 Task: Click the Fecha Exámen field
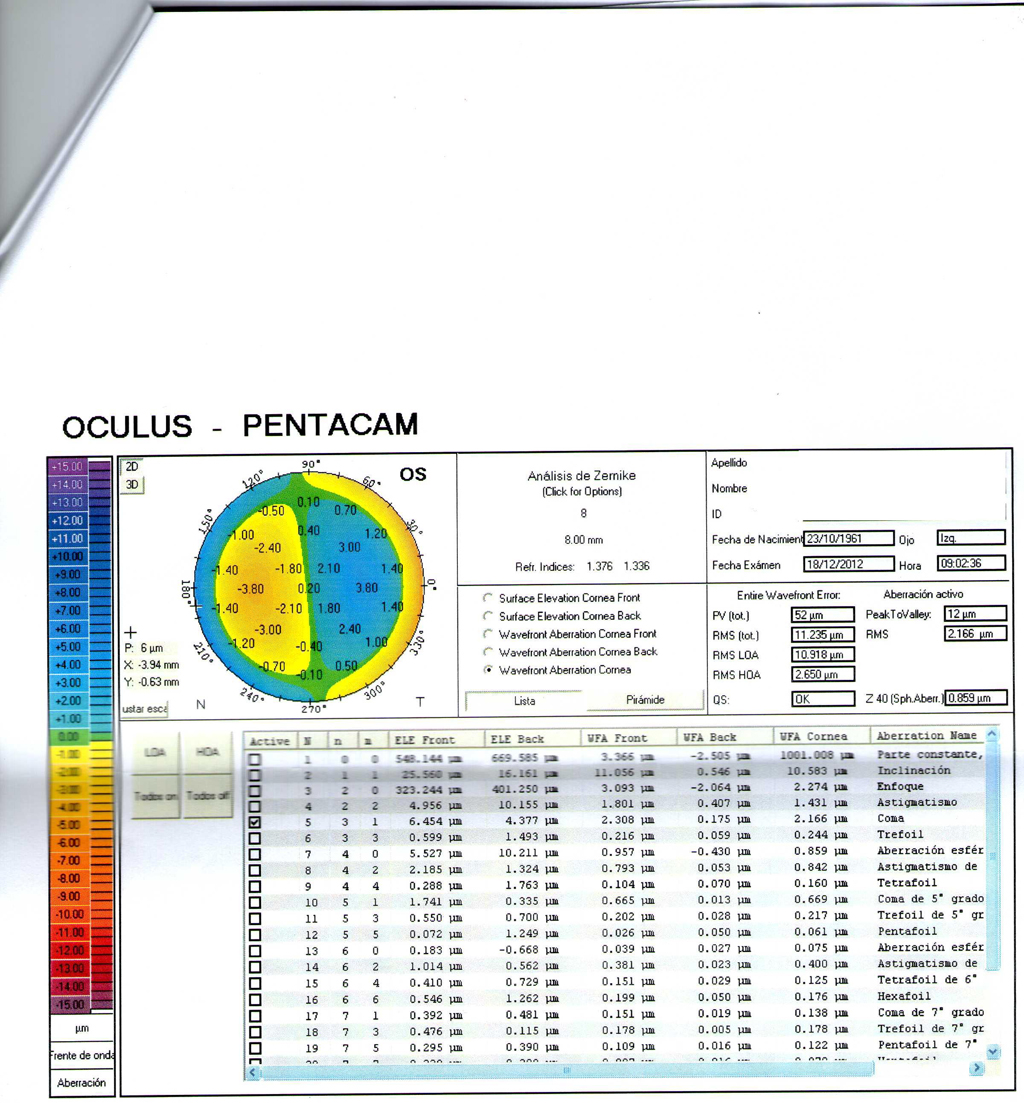coord(849,564)
